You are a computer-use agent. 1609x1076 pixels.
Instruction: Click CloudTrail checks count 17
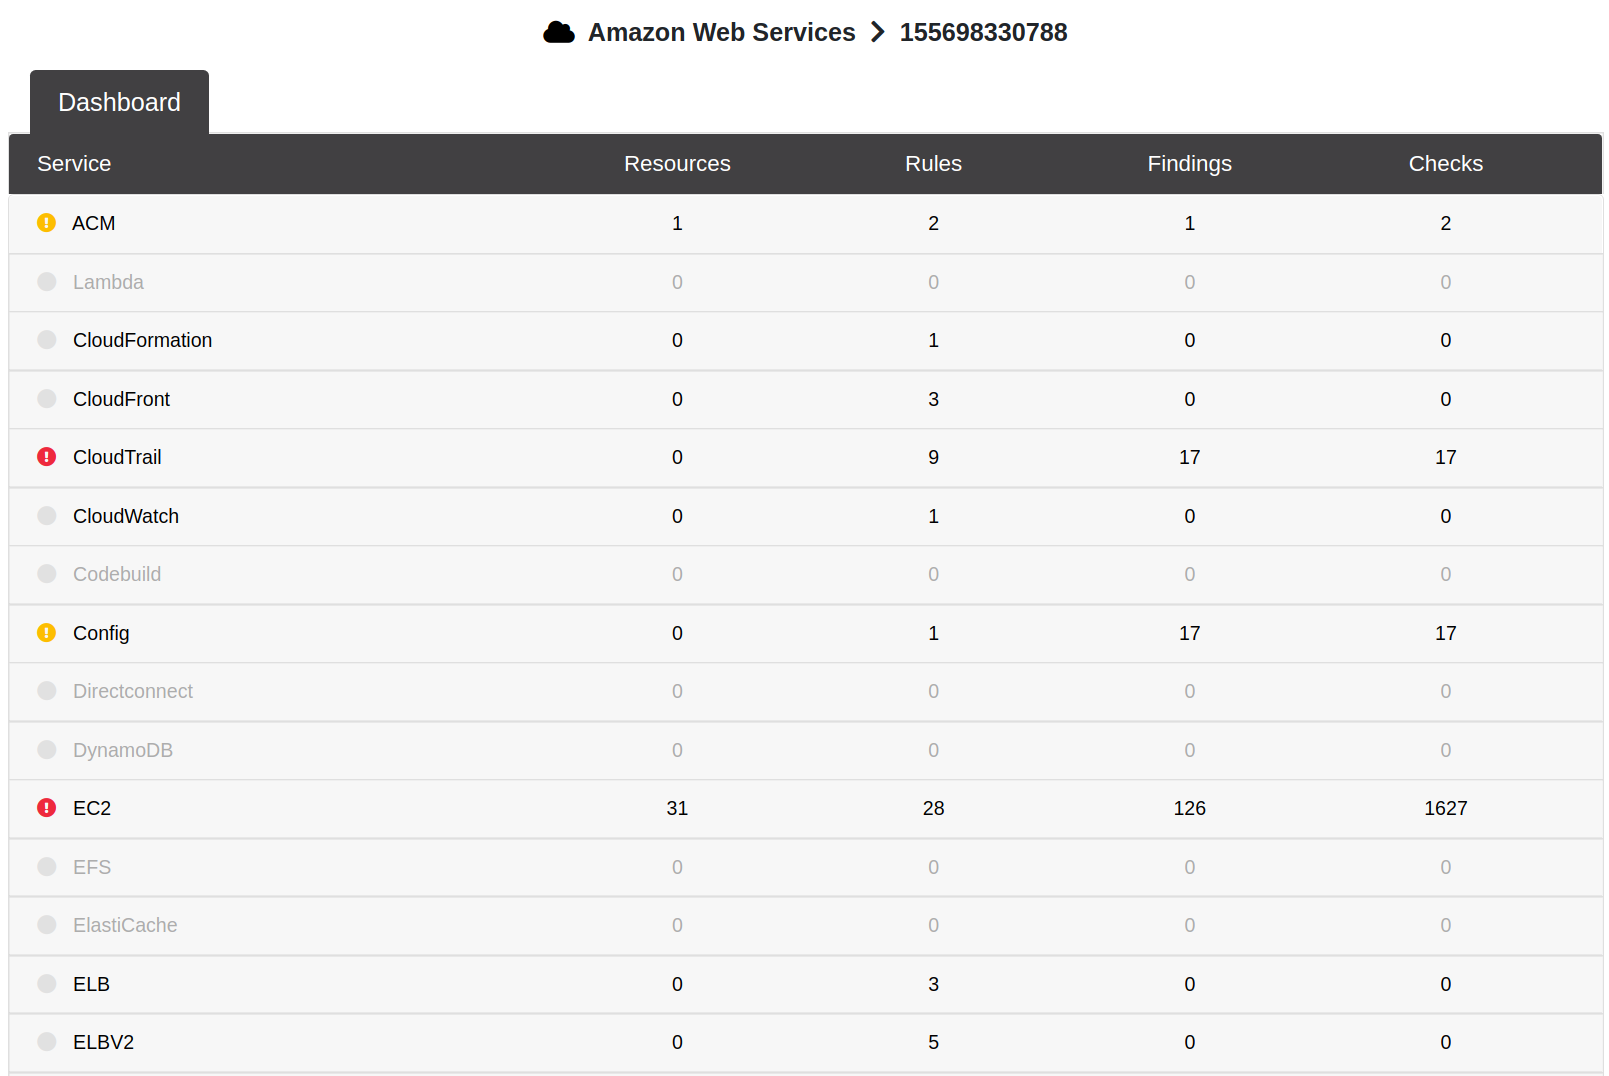pyautogui.click(x=1445, y=457)
